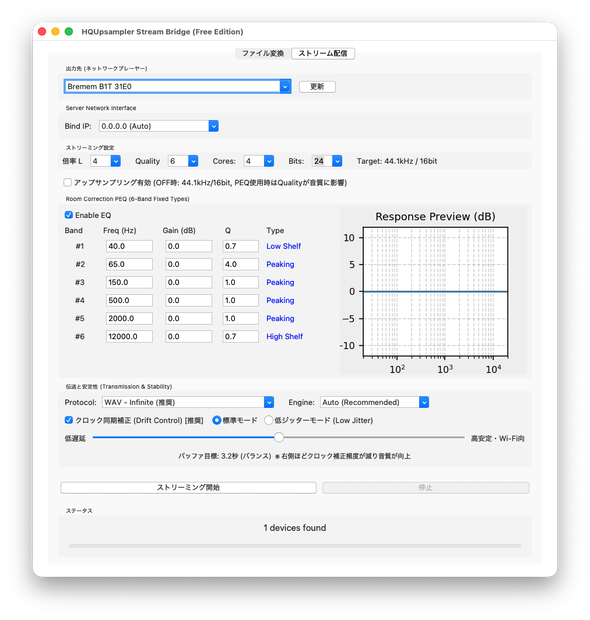Open the Quality dropdown
This screenshot has height=620, width=590.
[x=183, y=161]
